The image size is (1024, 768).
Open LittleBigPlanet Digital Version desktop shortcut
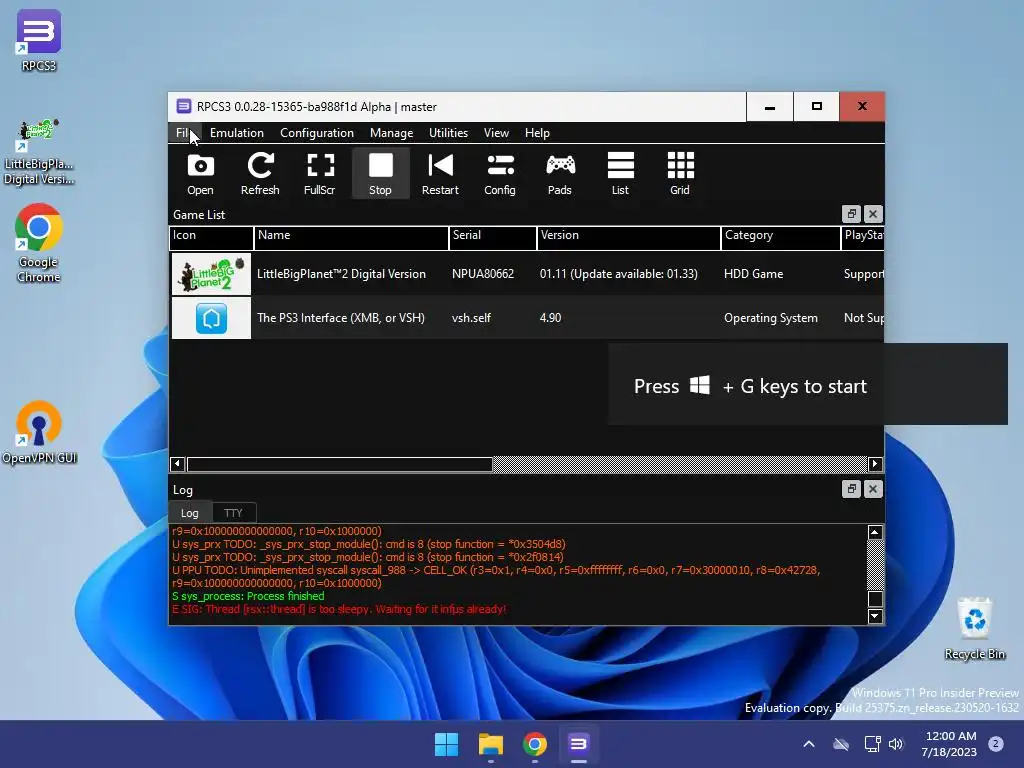pos(39,152)
